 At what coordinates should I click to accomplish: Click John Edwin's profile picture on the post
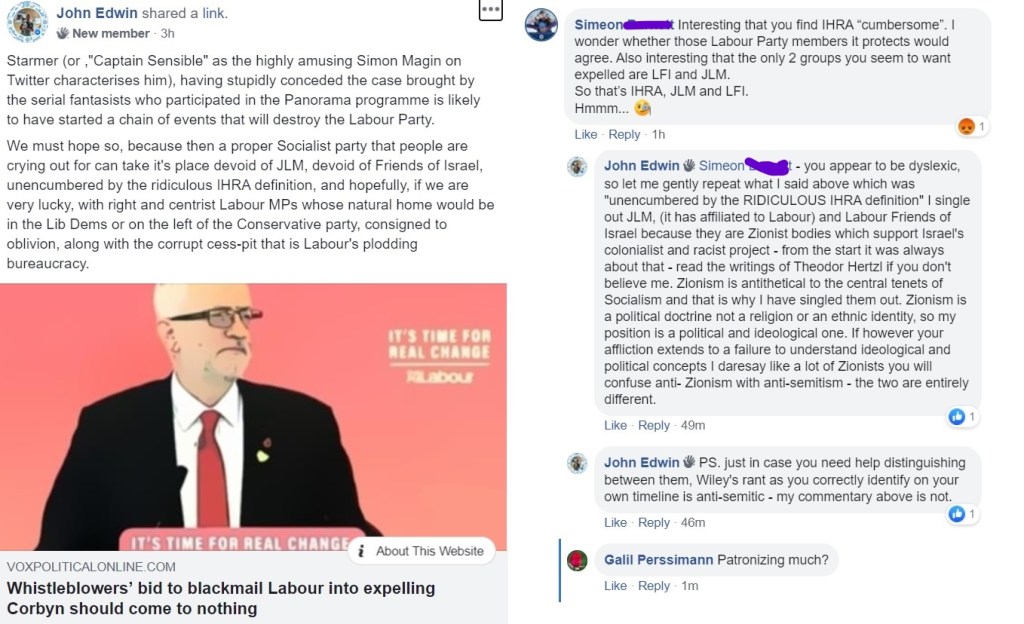27,22
